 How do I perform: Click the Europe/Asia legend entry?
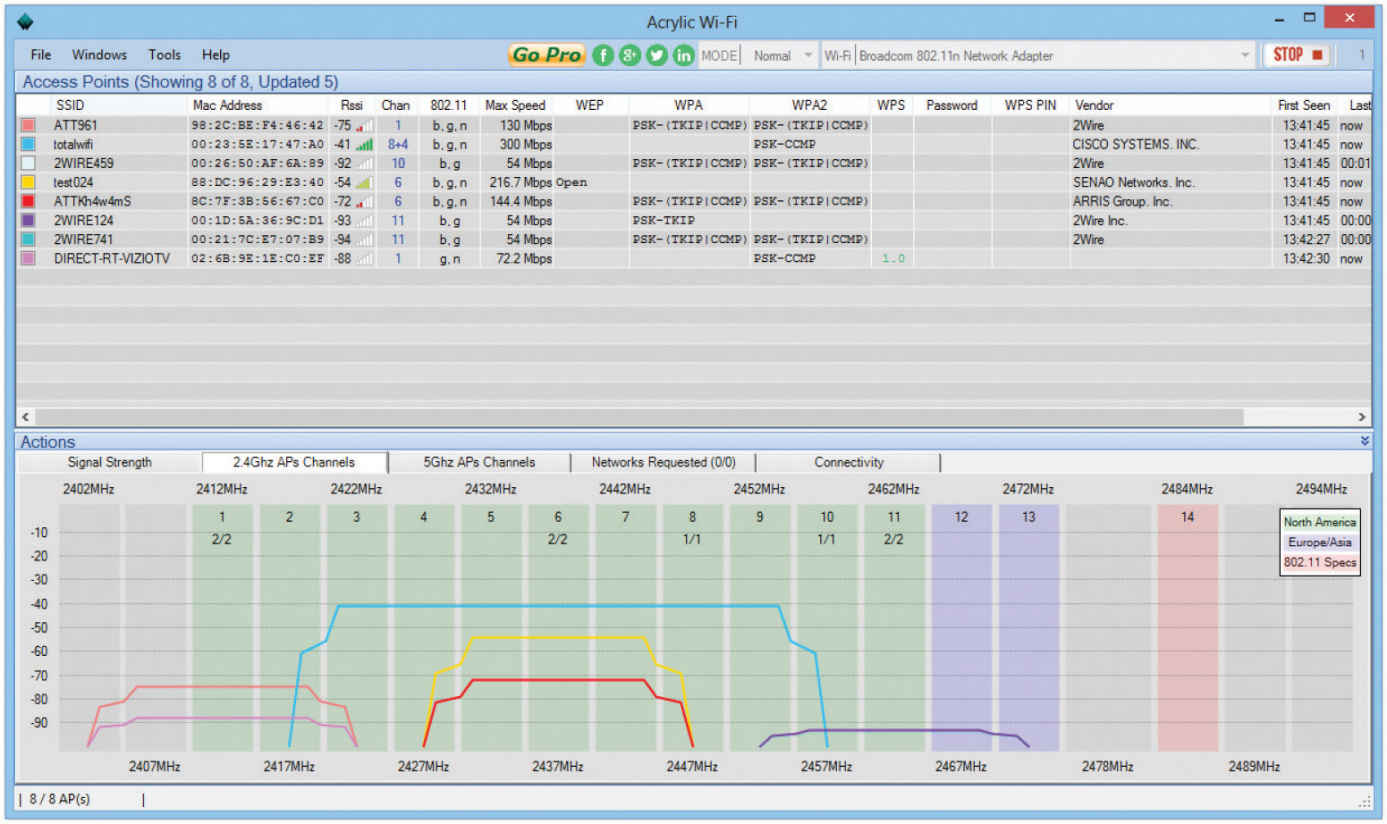[x=1320, y=542]
